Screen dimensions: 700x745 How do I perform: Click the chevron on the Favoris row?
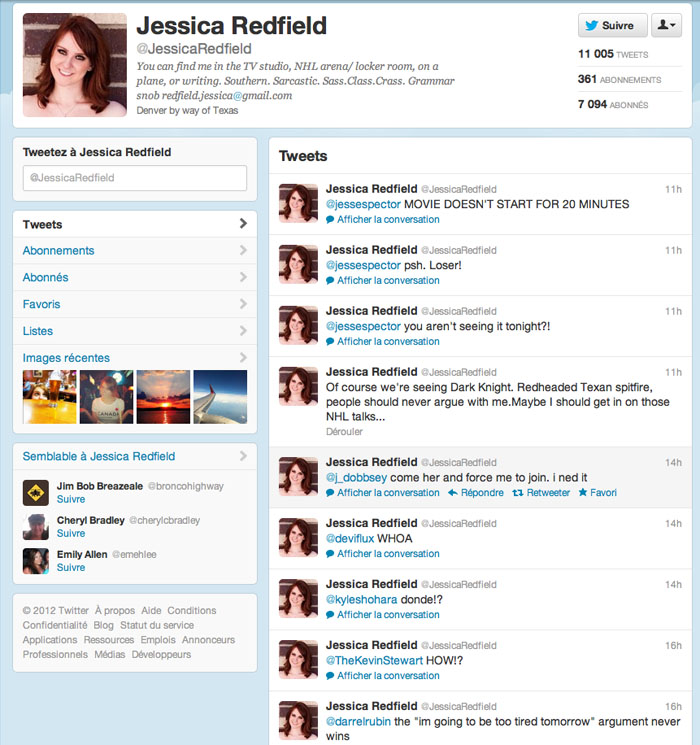tap(243, 304)
